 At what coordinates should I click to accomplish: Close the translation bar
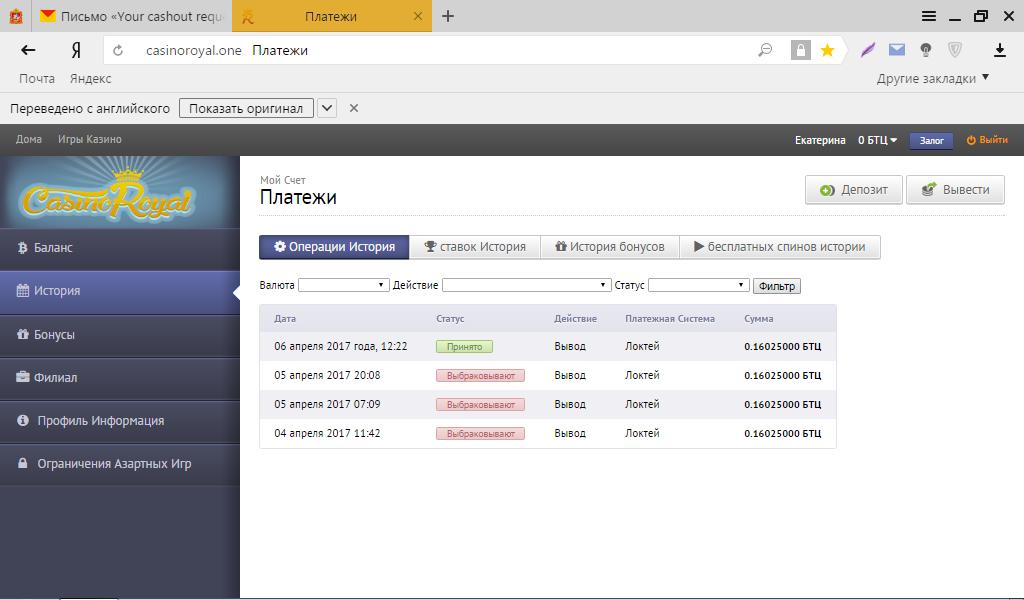point(353,108)
